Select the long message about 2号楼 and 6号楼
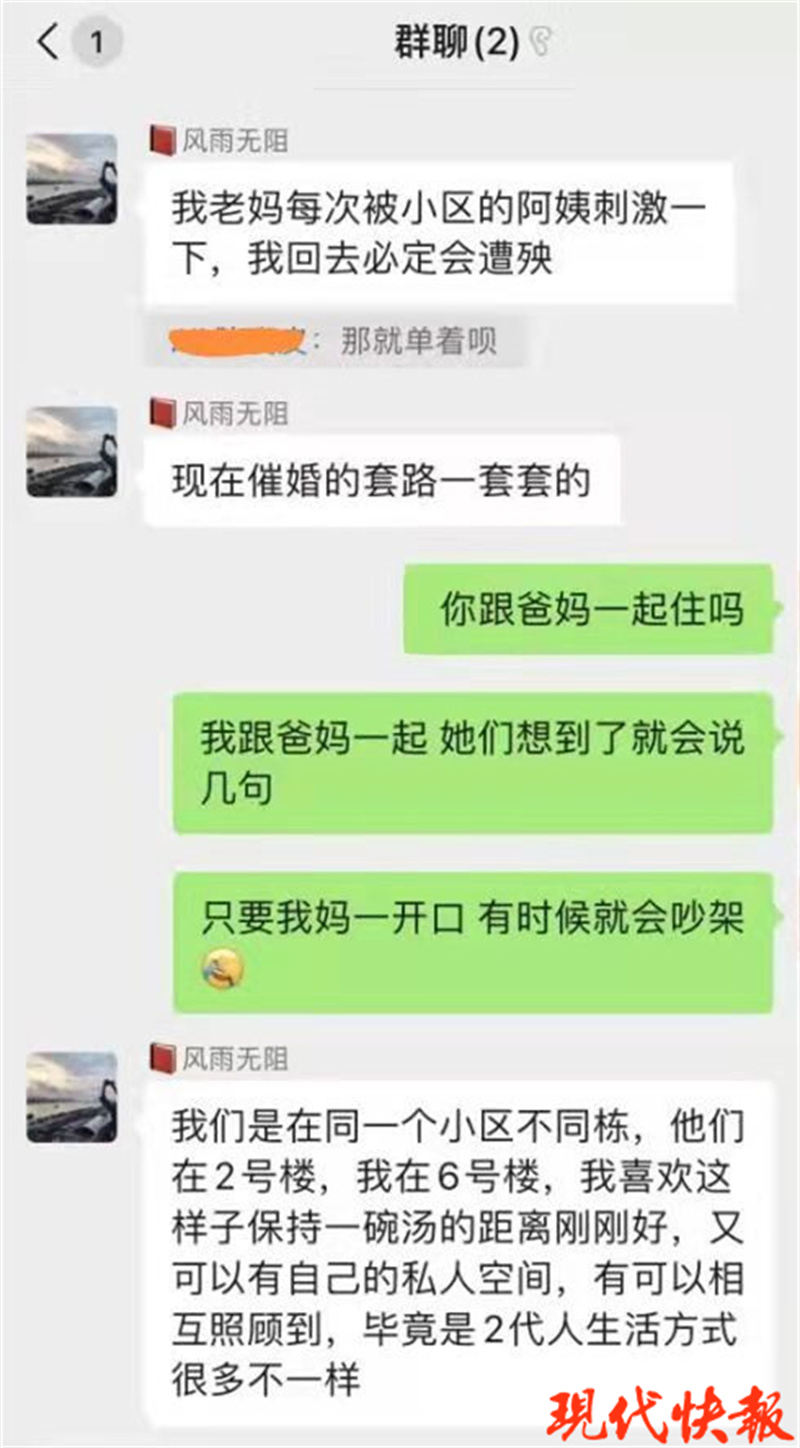Screen dimensions: 800x1448 (459, 1254)
